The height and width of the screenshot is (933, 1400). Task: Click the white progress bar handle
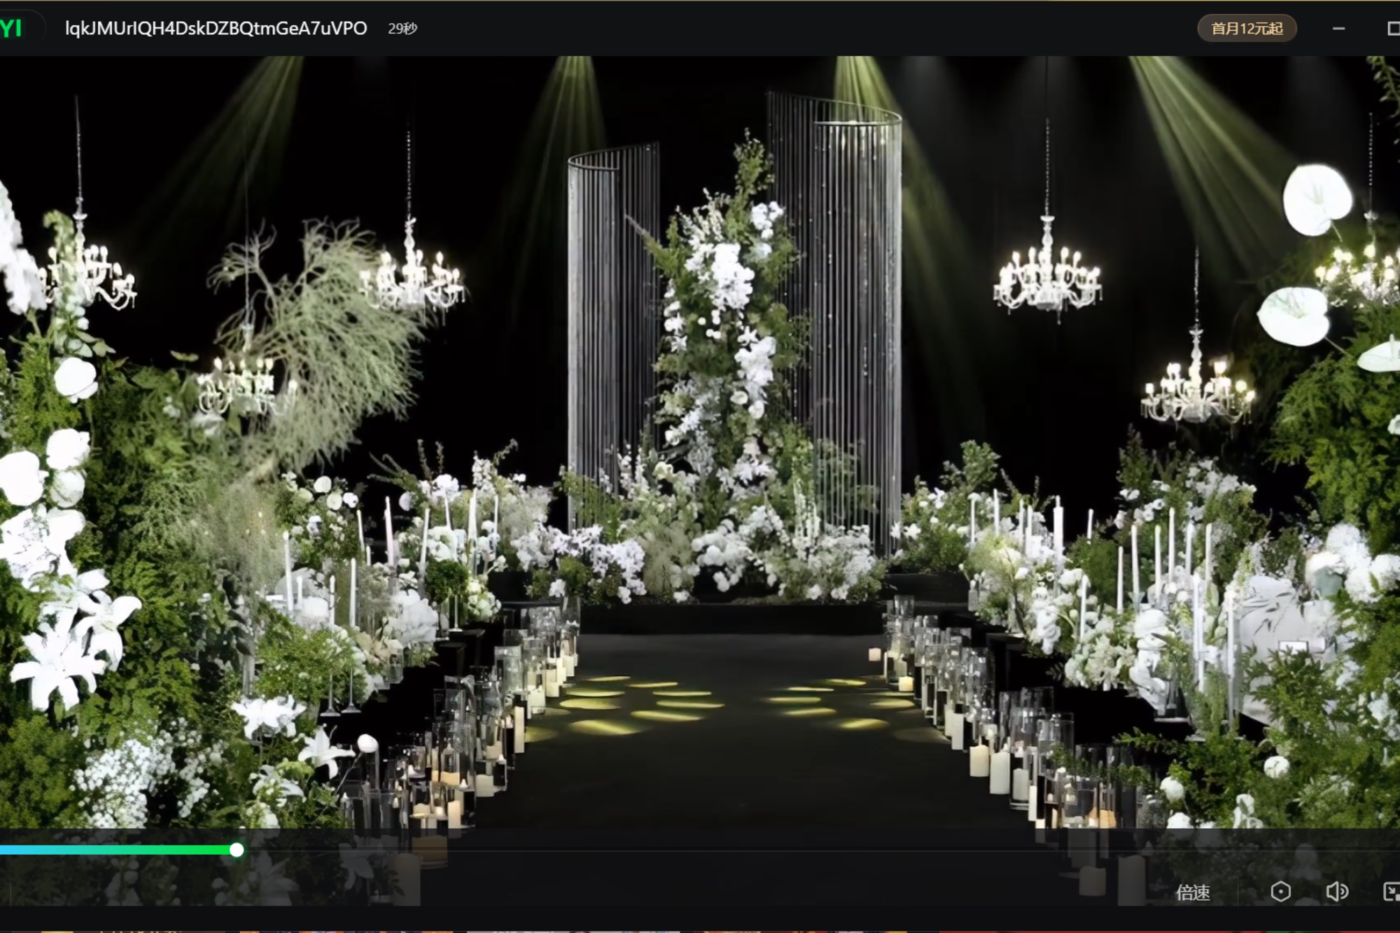[x=236, y=850]
